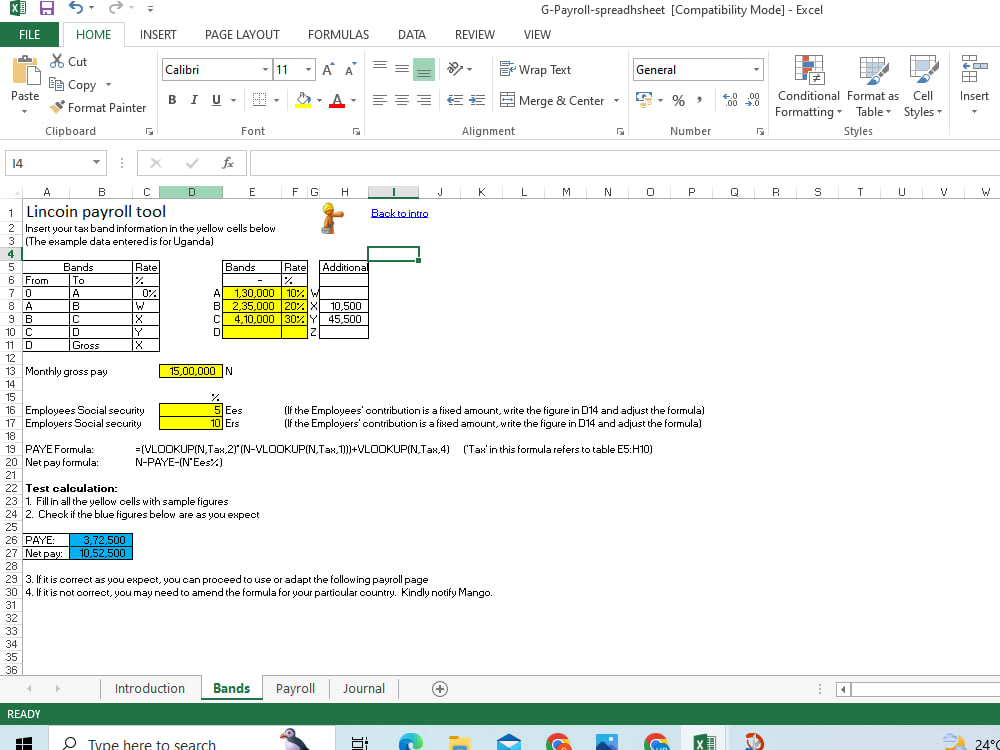This screenshot has width=1000, height=750.
Task: Click the Copy icon
Action: pyautogui.click(x=57, y=84)
